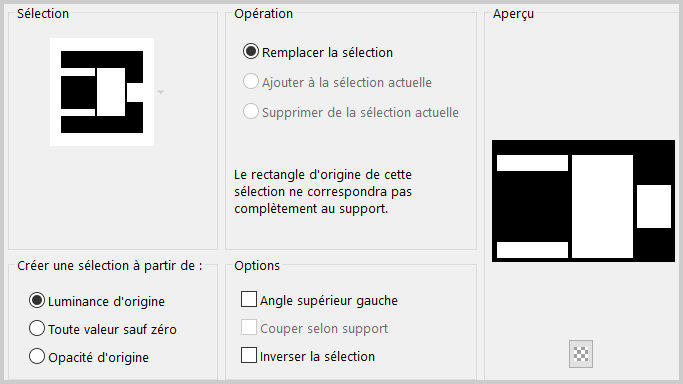683x384 pixels.
Task: Click the Opération group heading
Action: click(x=264, y=13)
